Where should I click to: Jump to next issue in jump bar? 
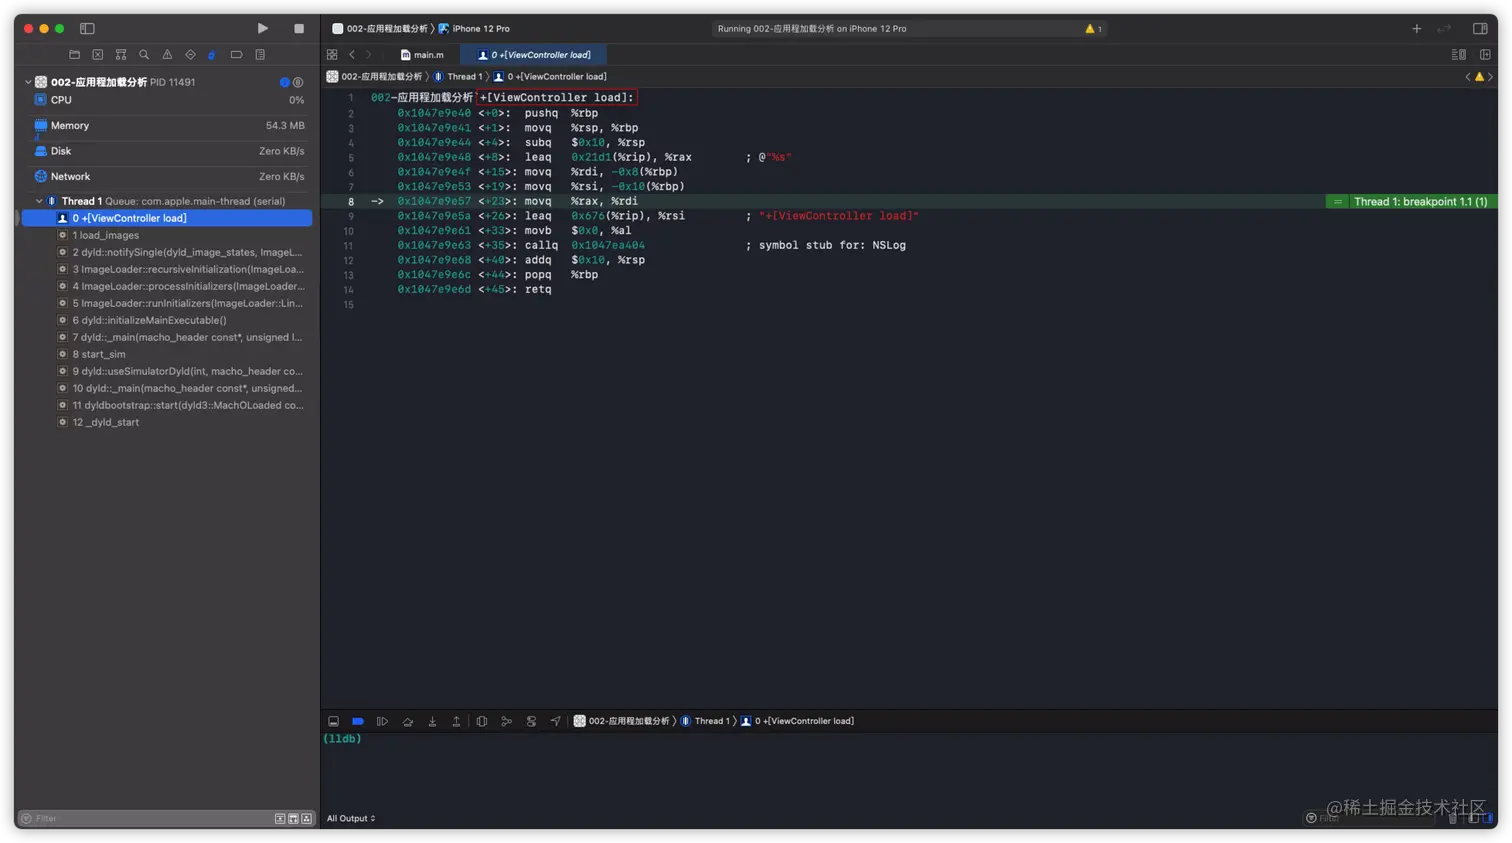[1490, 77]
